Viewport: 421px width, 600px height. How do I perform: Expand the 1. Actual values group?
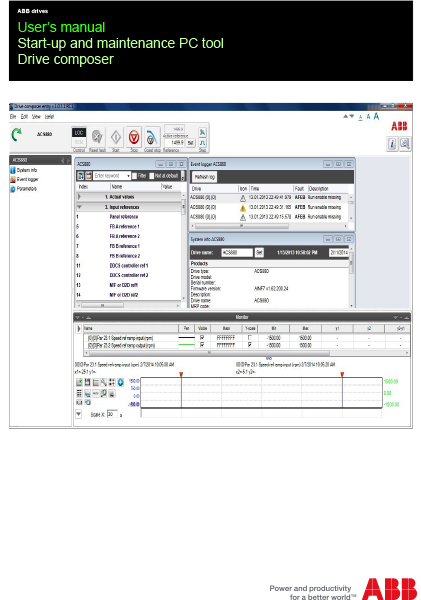click(79, 197)
